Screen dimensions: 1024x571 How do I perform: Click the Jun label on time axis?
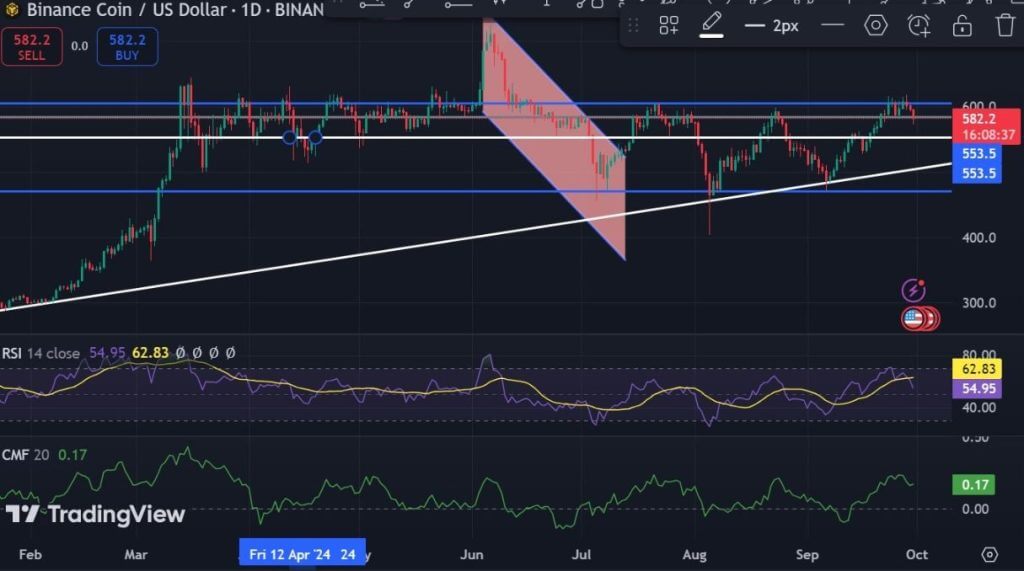(472, 555)
